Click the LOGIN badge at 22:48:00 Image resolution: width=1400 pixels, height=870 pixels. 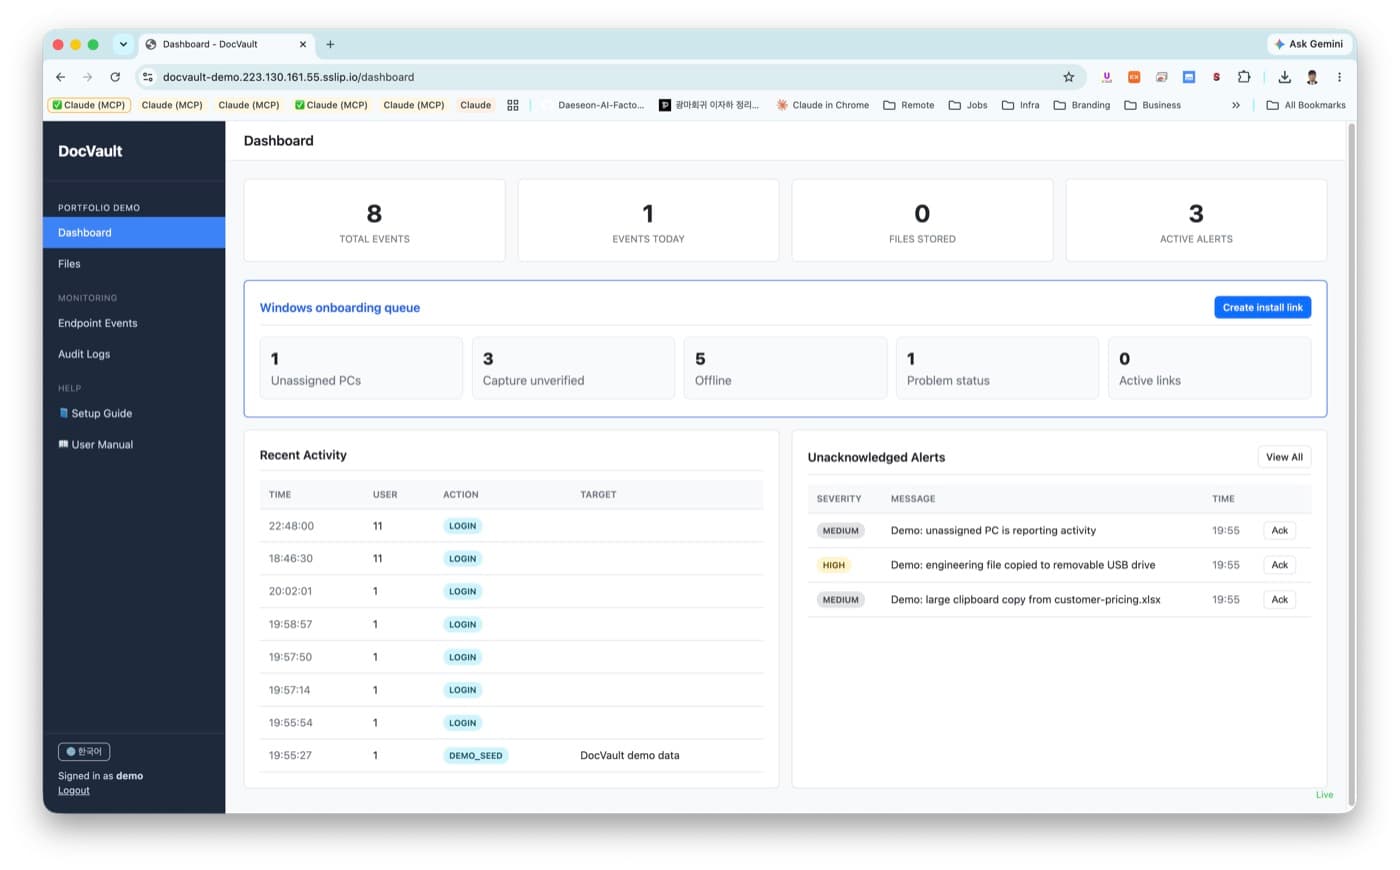tap(463, 526)
